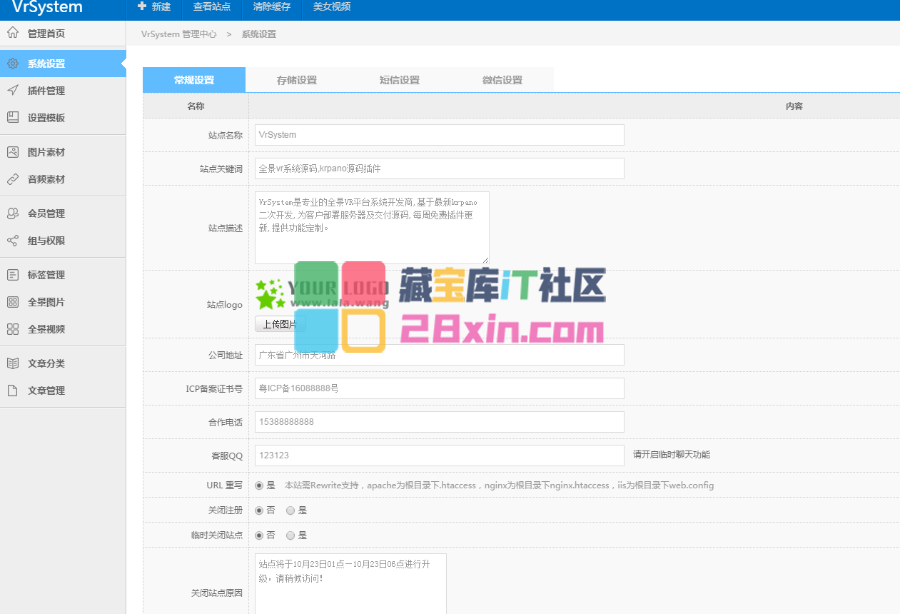Click 查看站点 in the top bar
Image resolution: width=900 pixels, height=614 pixels.
tap(211, 7)
